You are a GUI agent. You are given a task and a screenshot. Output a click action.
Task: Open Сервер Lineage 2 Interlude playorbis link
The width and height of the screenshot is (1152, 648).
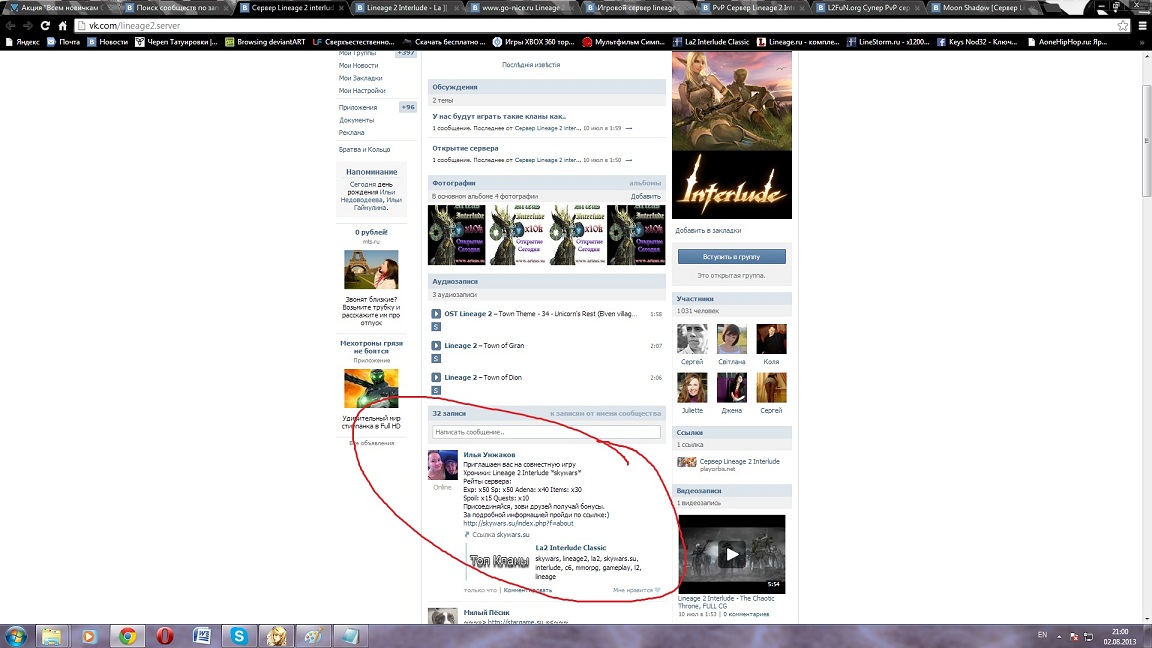point(739,461)
